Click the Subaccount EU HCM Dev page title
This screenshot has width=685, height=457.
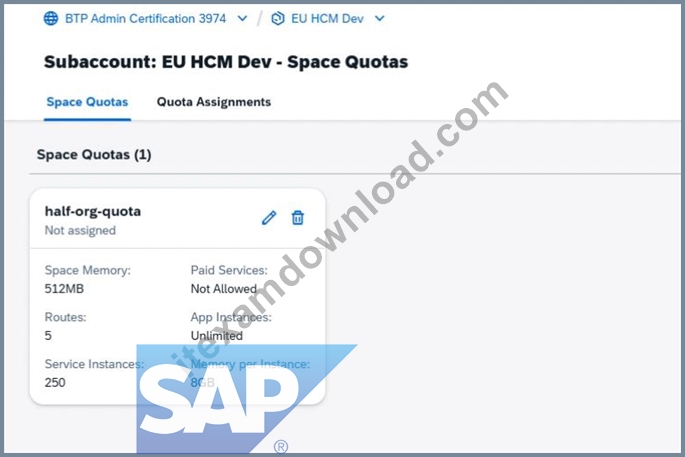click(x=226, y=62)
